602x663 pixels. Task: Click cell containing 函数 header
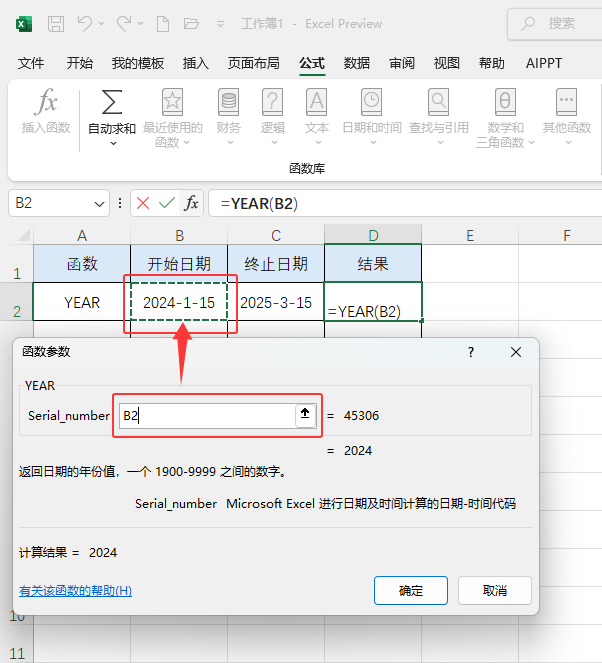(82, 264)
